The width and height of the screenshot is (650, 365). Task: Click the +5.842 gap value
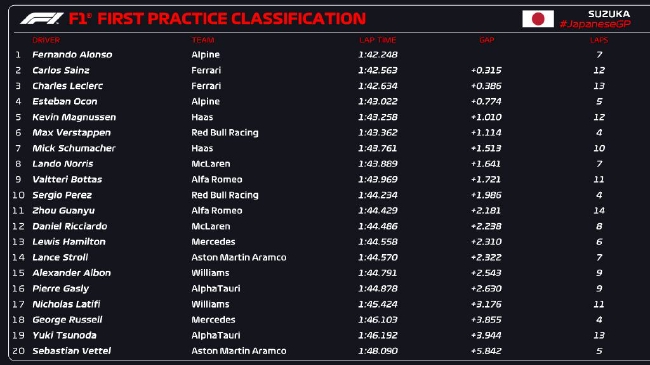pos(486,351)
